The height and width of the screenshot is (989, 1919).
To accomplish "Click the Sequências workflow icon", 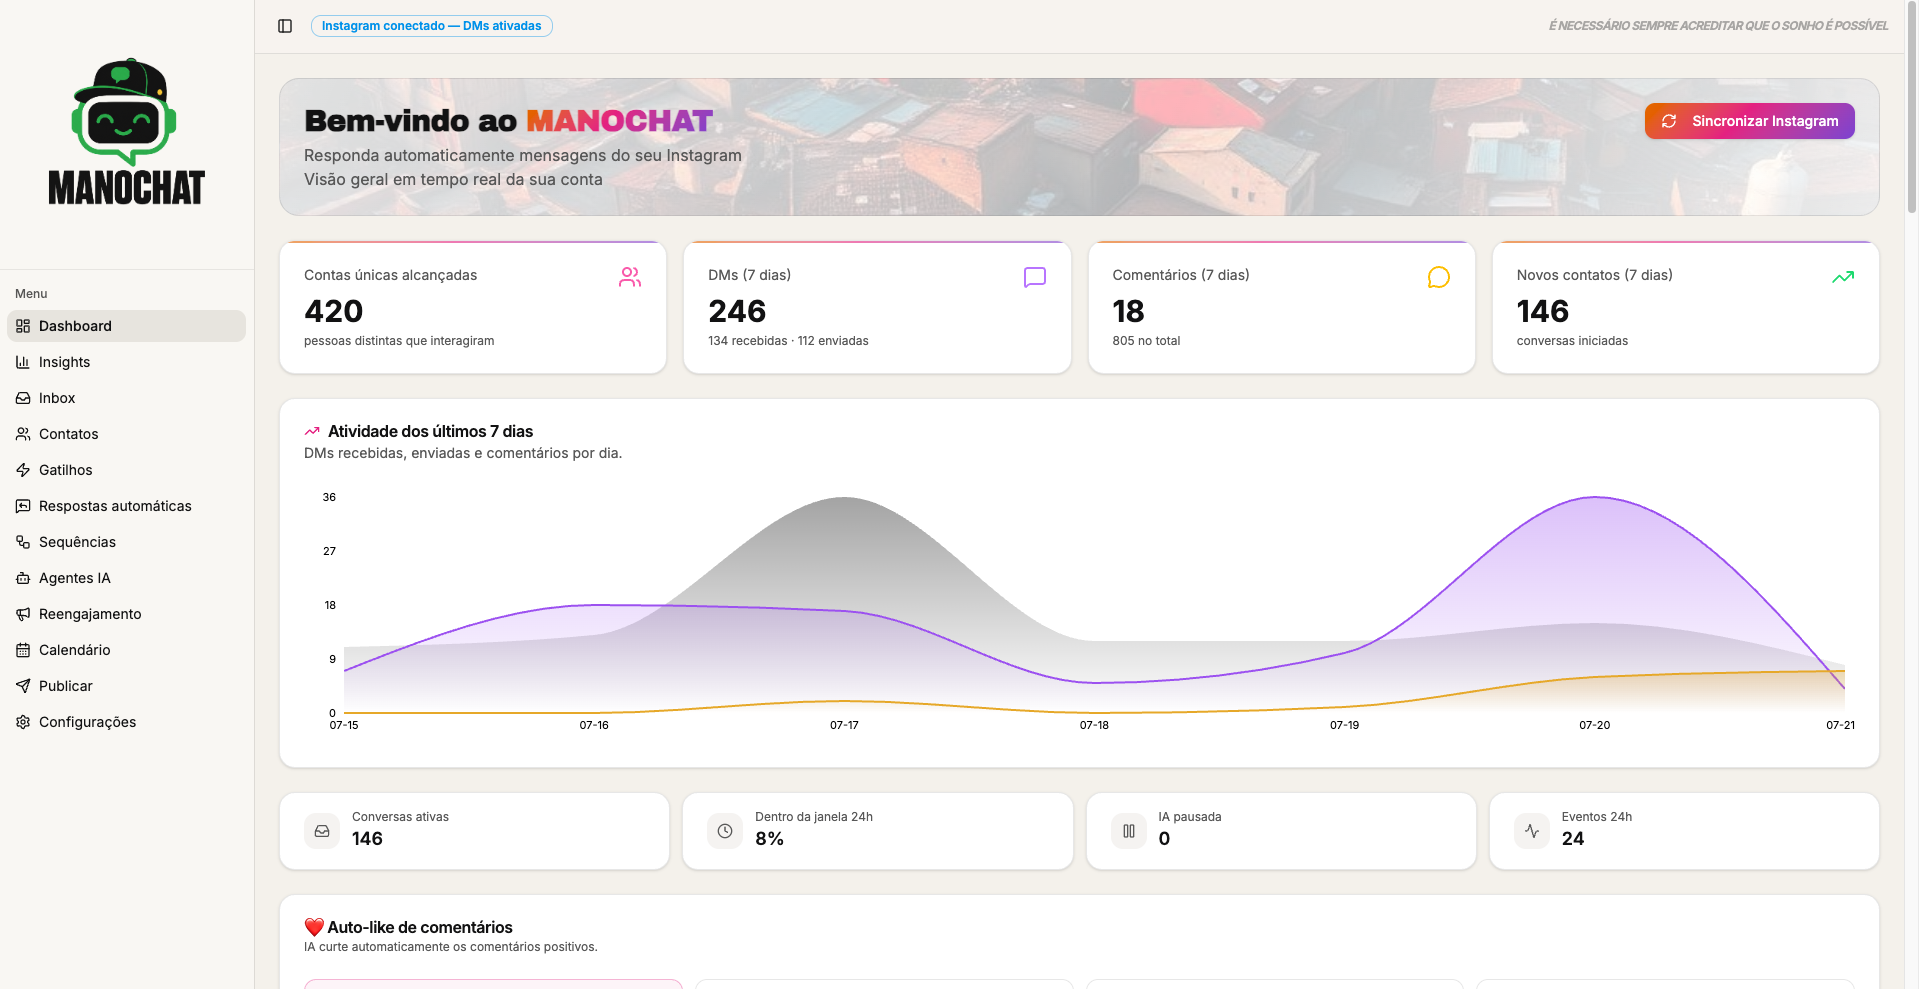I will pos(23,542).
